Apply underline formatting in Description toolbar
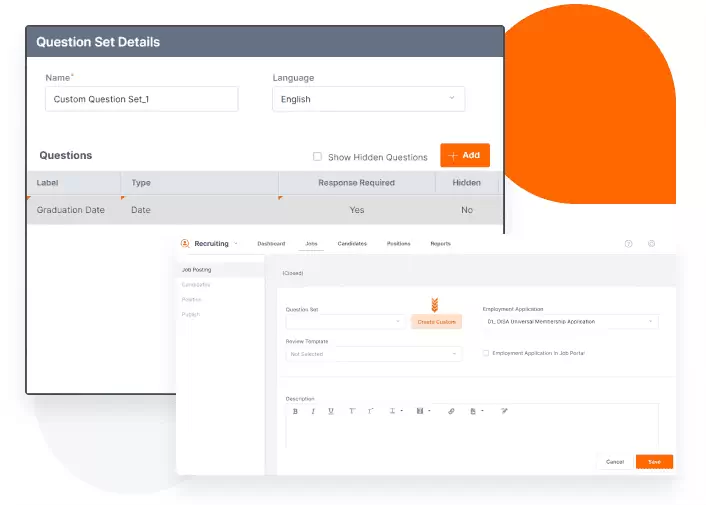The image size is (706, 505). click(x=331, y=411)
